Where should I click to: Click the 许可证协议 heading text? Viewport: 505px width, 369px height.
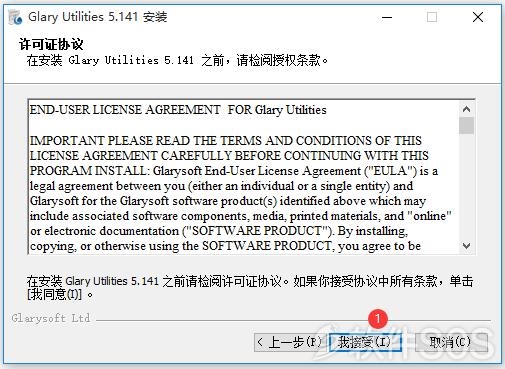tap(51, 44)
